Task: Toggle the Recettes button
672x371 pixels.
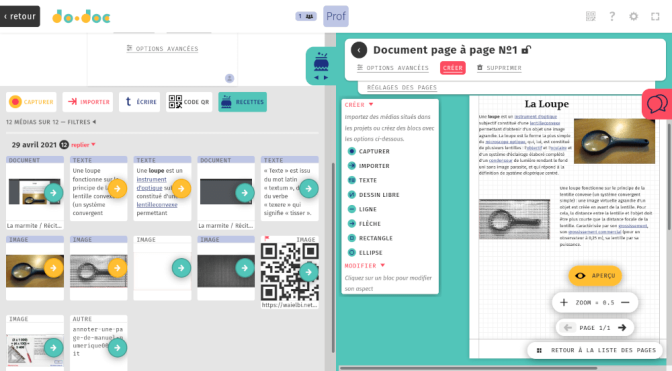Action: 243,102
